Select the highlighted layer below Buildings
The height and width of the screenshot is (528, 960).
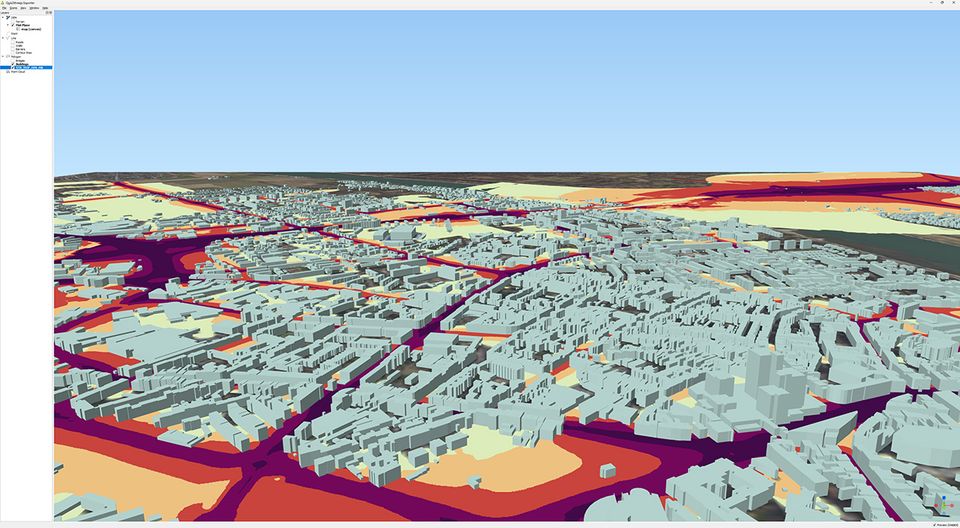tap(30, 67)
